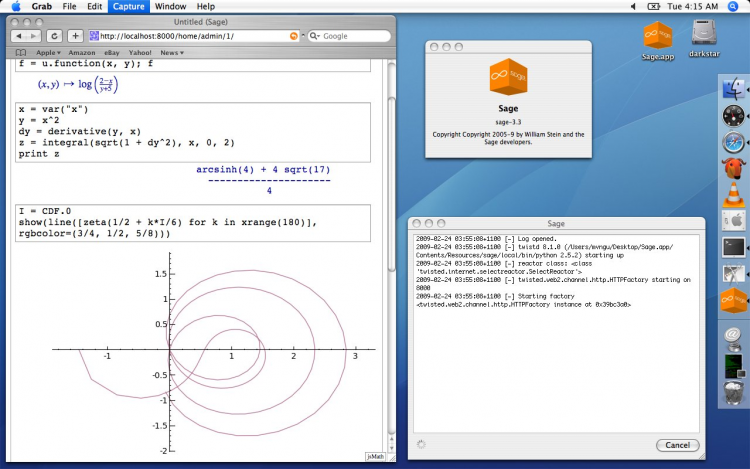The image size is (750, 469).
Task: Launch Safari from the Dock compass icon
Action: click(733, 142)
